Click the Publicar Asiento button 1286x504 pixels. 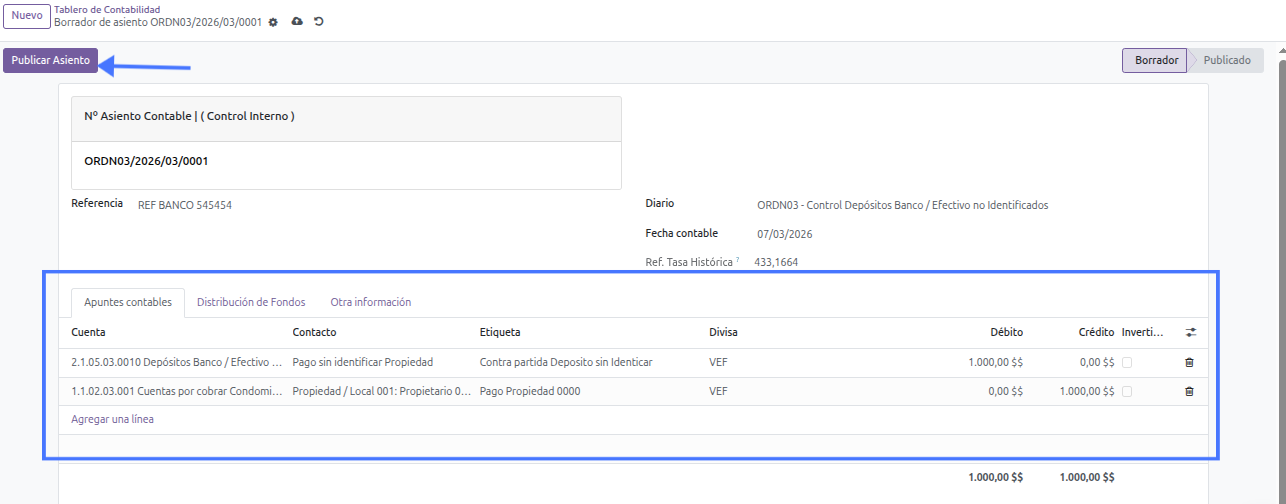click(x=51, y=61)
